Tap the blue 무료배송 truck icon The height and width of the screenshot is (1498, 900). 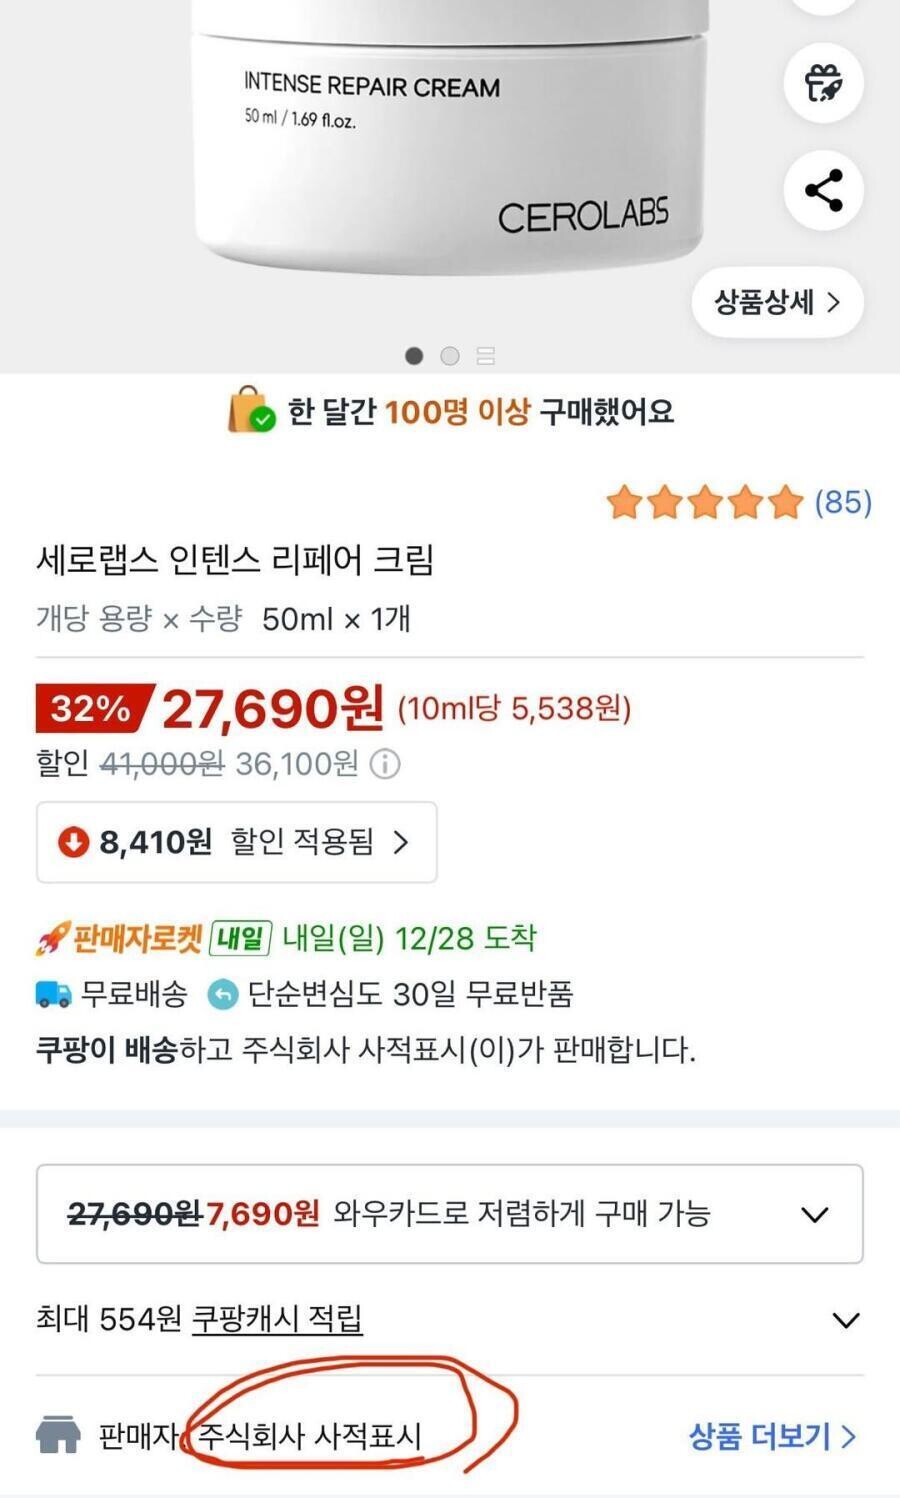54,994
